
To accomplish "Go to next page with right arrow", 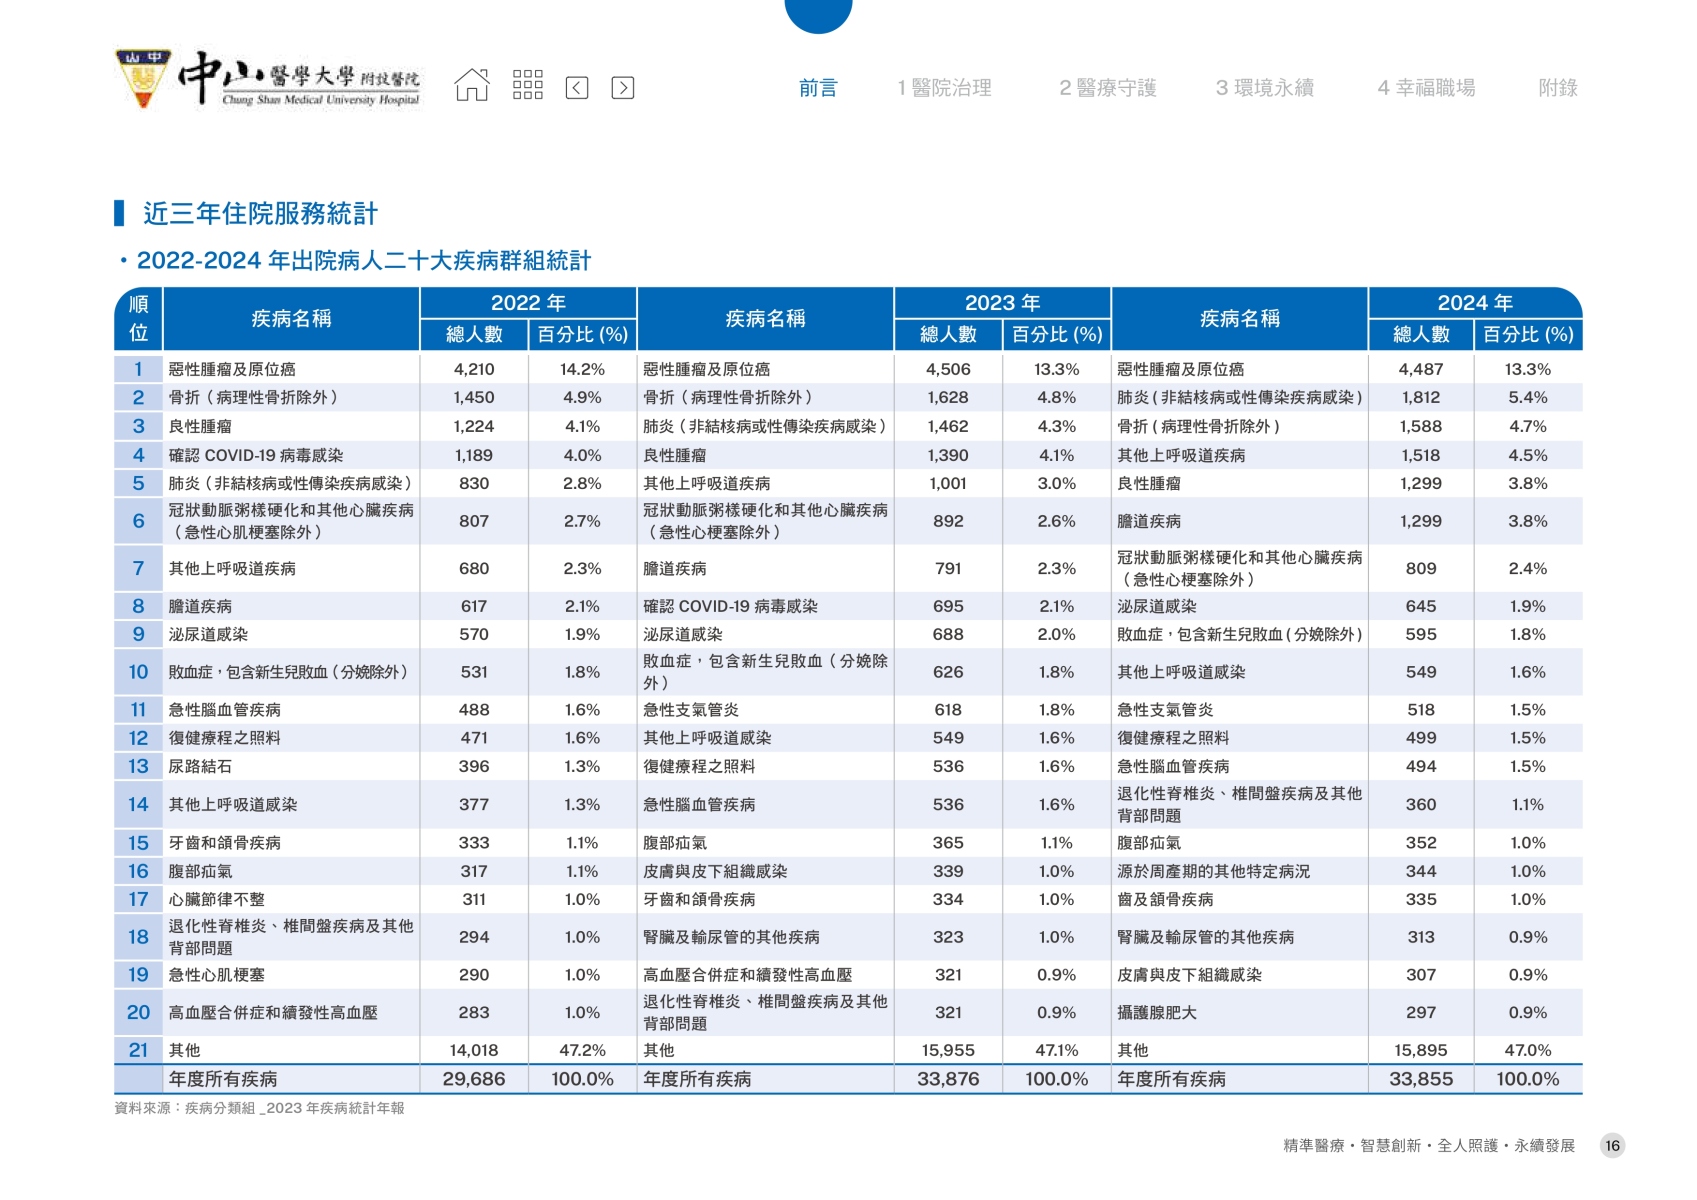I will tap(623, 88).
